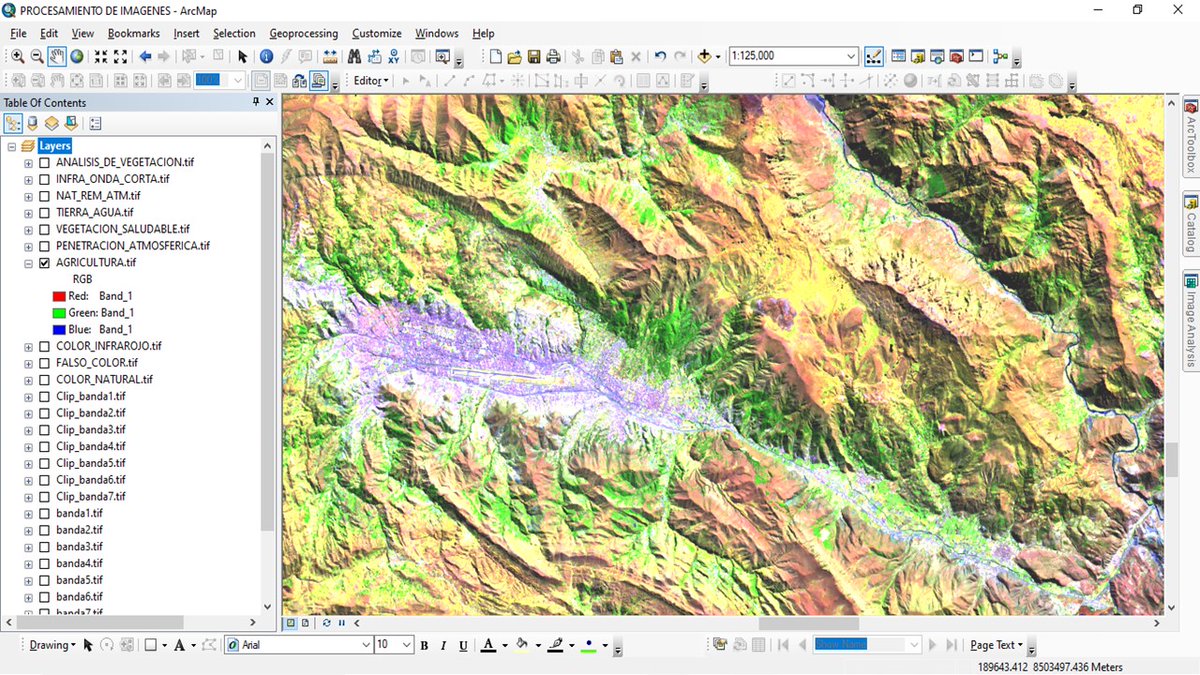The height and width of the screenshot is (675, 1200).
Task: Activate the Pan hand tool
Action: click(57, 56)
